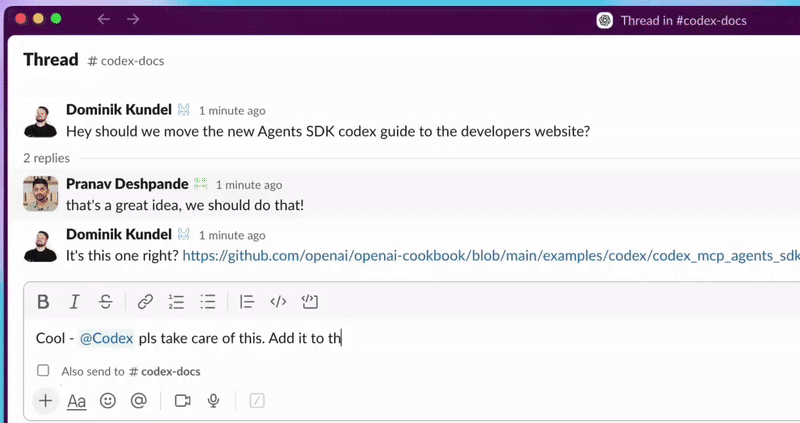Apply blockquote formatting

click(x=247, y=302)
